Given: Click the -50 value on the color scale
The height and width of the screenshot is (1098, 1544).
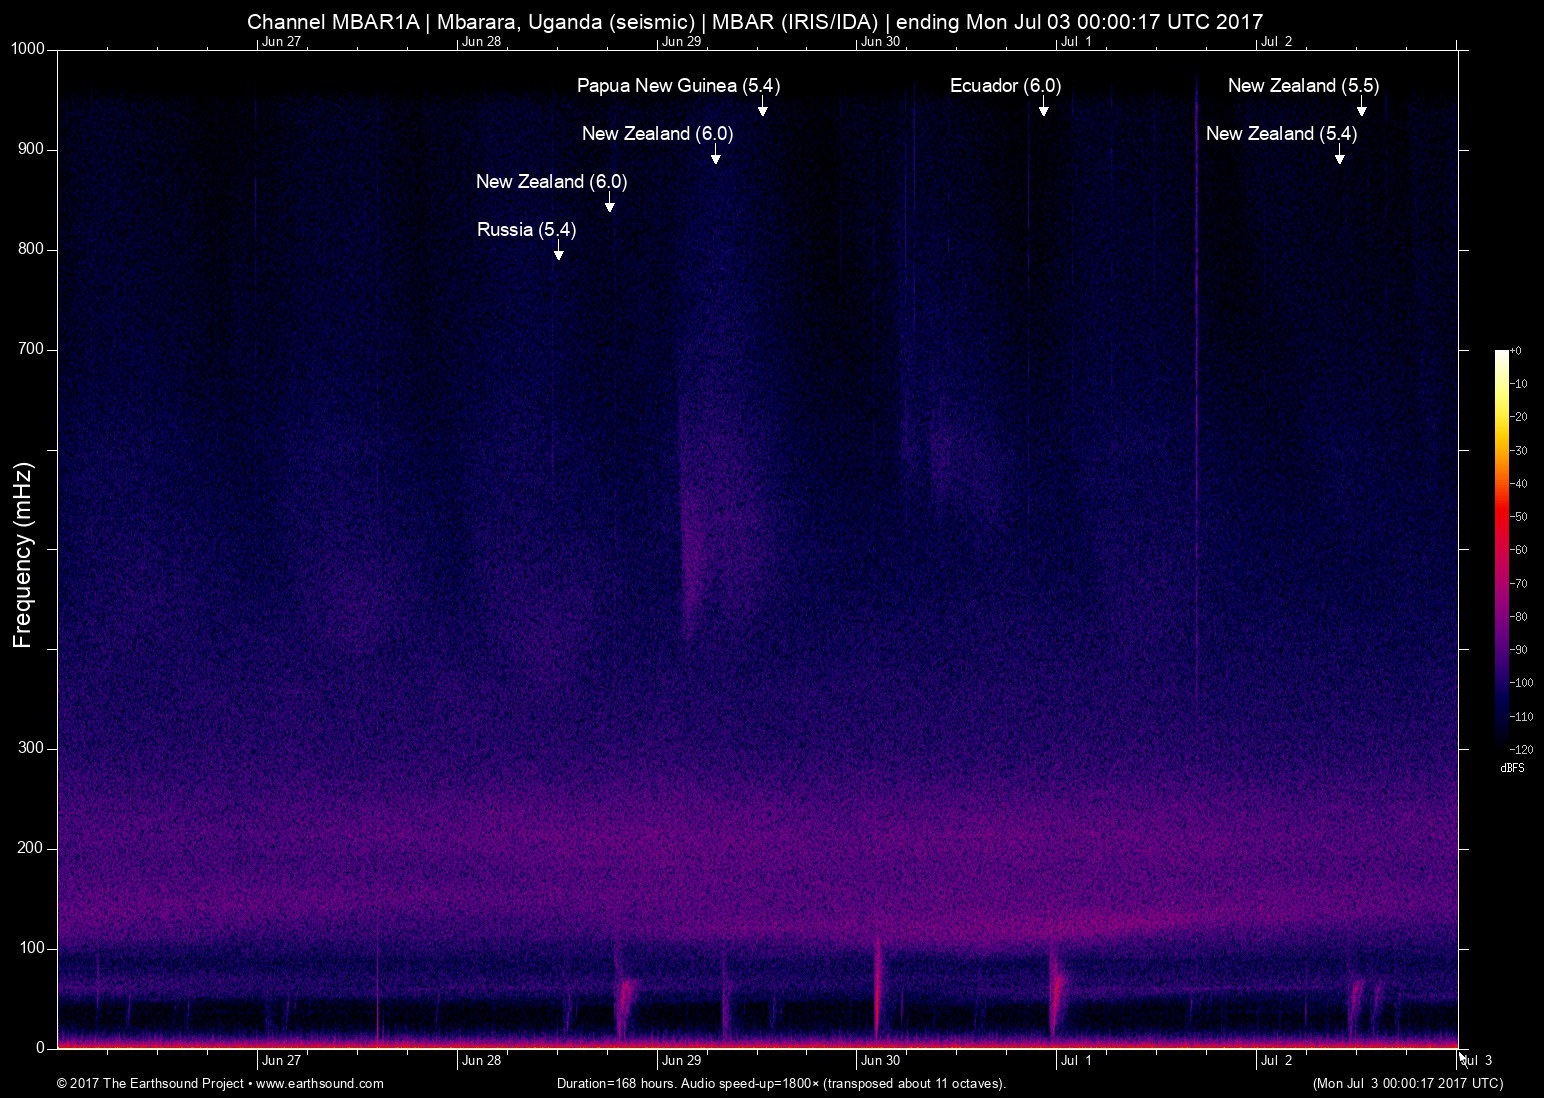Looking at the screenshot, I should (1519, 517).
